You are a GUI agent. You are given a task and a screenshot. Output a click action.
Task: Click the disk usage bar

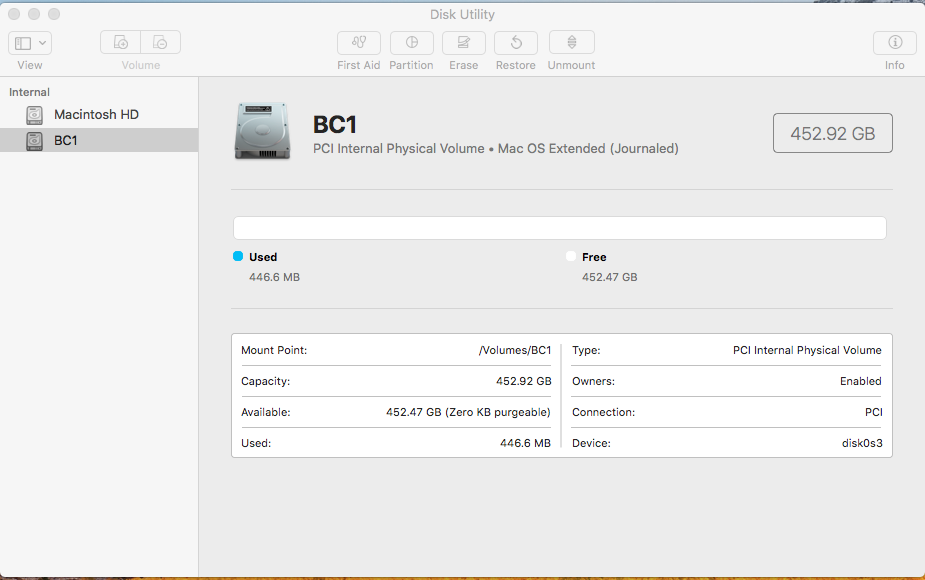click(x=559, y=228)
